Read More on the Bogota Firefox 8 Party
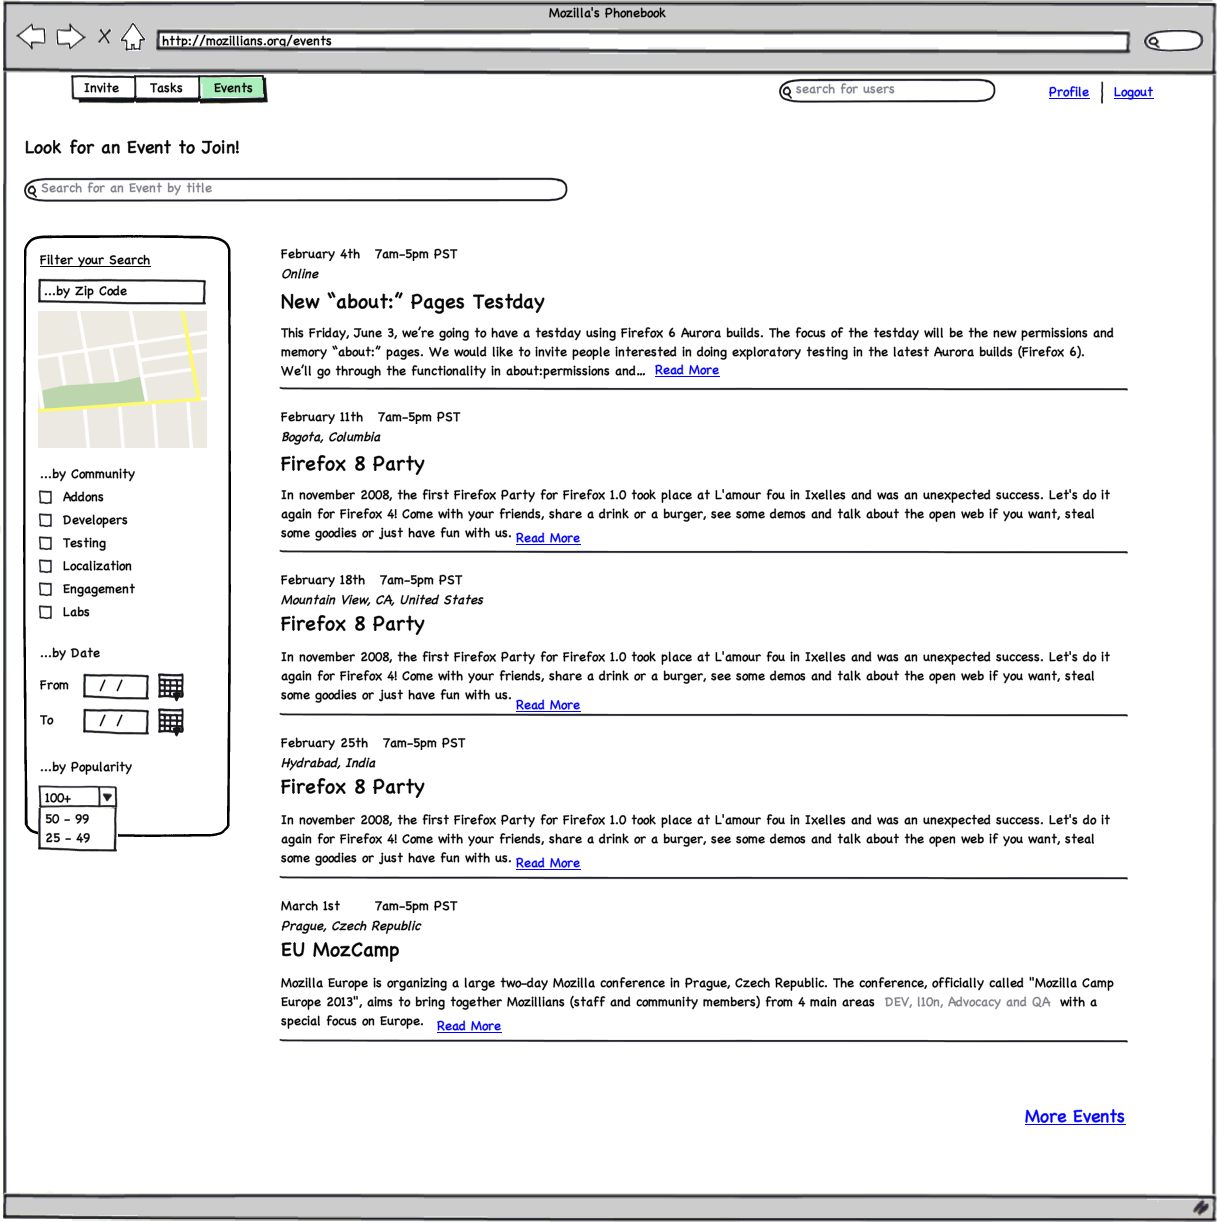The height and width of the screenshot is (1222, 1217). pos(548,538)
